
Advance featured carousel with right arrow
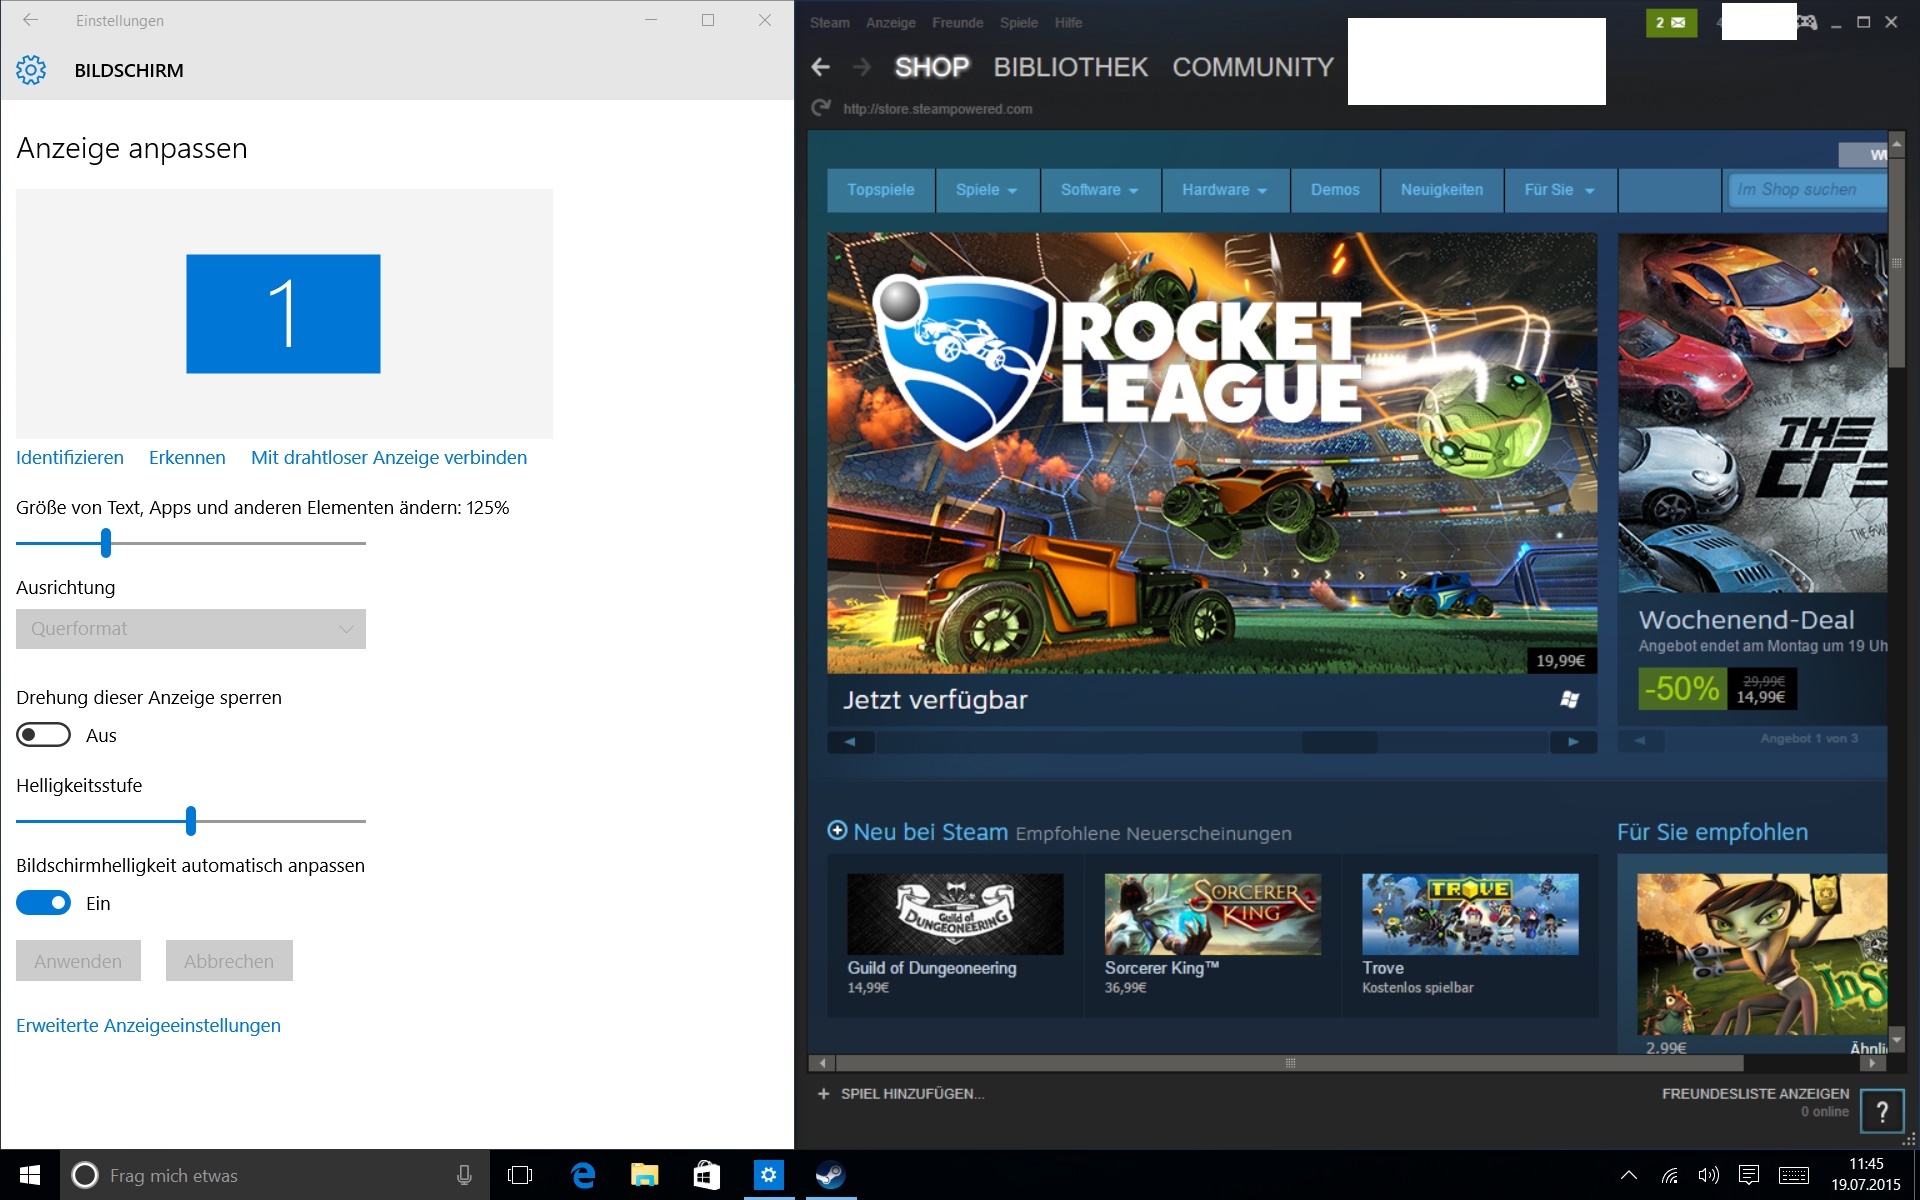coord(1573,742)
